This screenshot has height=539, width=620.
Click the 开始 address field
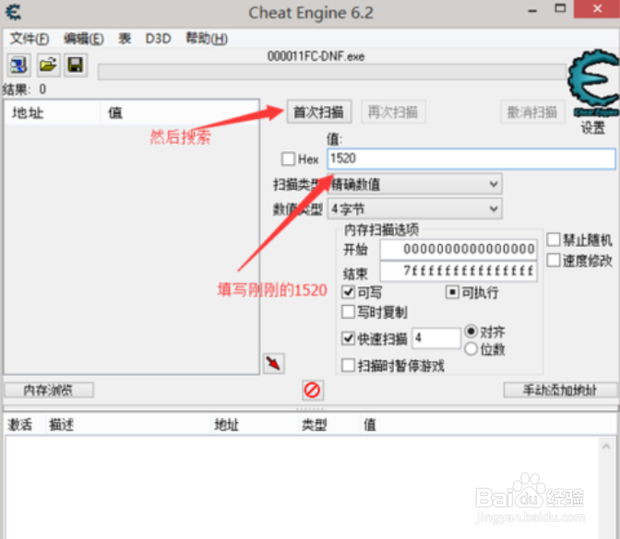(458, 249)
